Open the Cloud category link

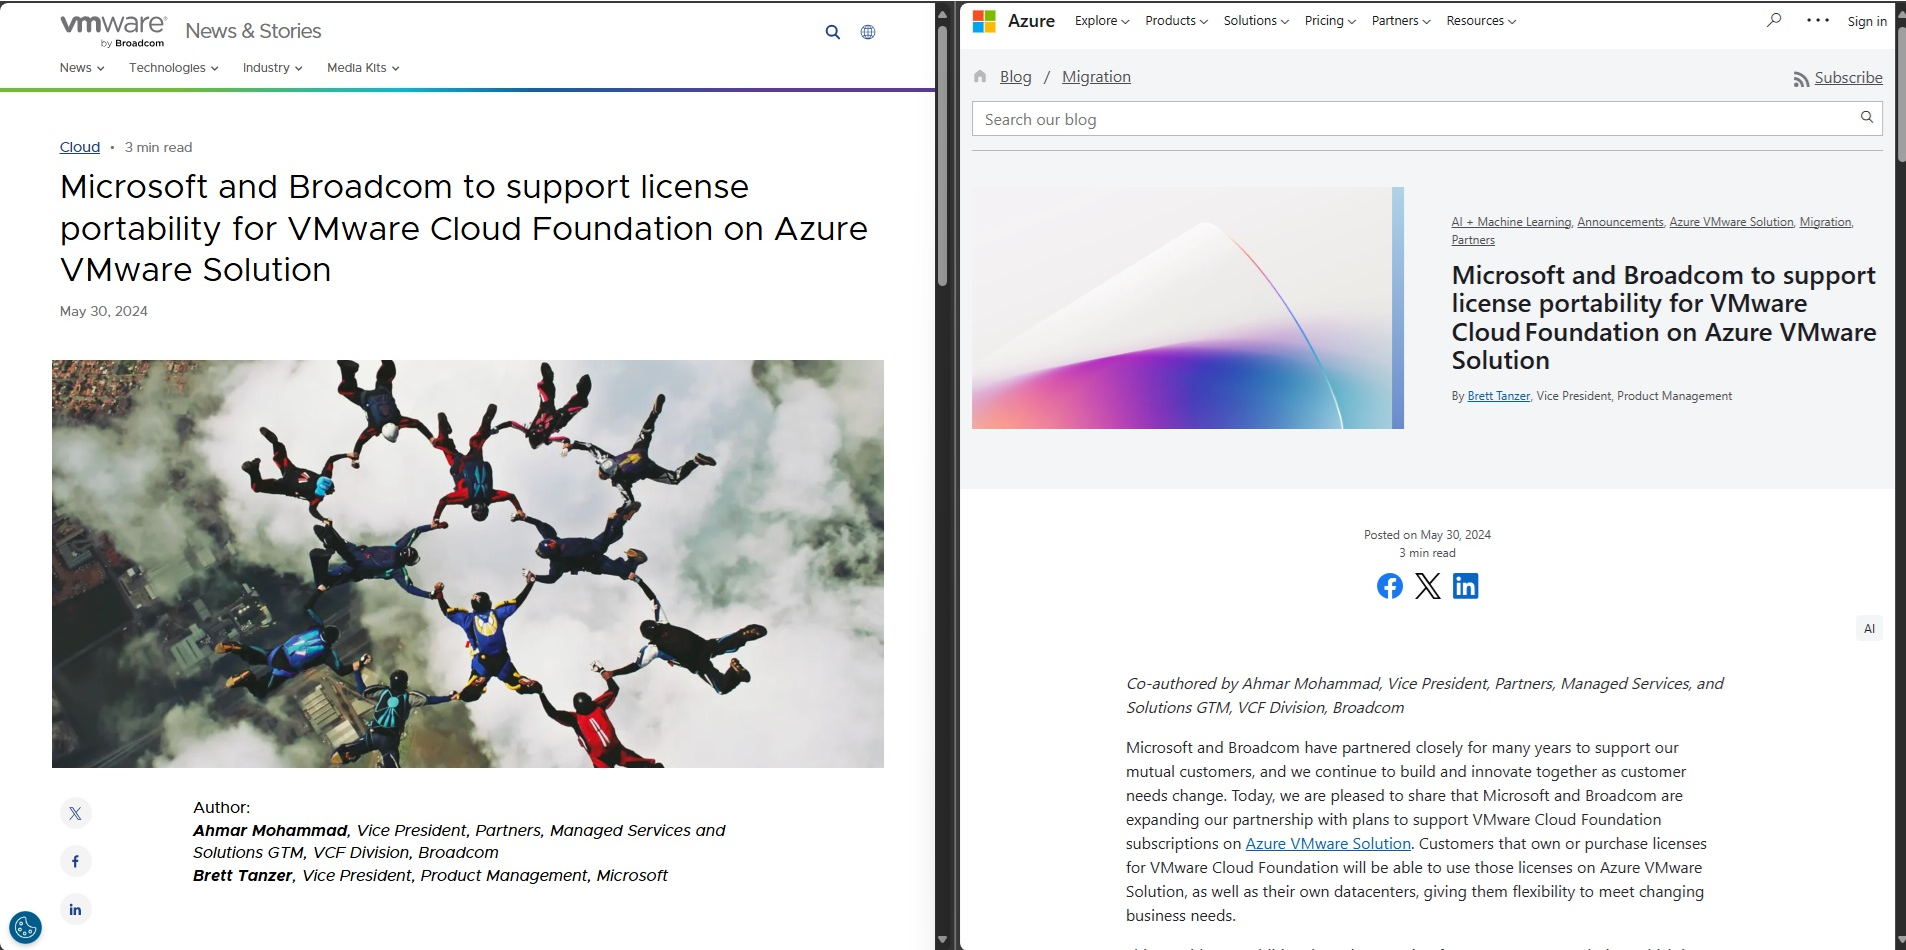tap(80, 147)
